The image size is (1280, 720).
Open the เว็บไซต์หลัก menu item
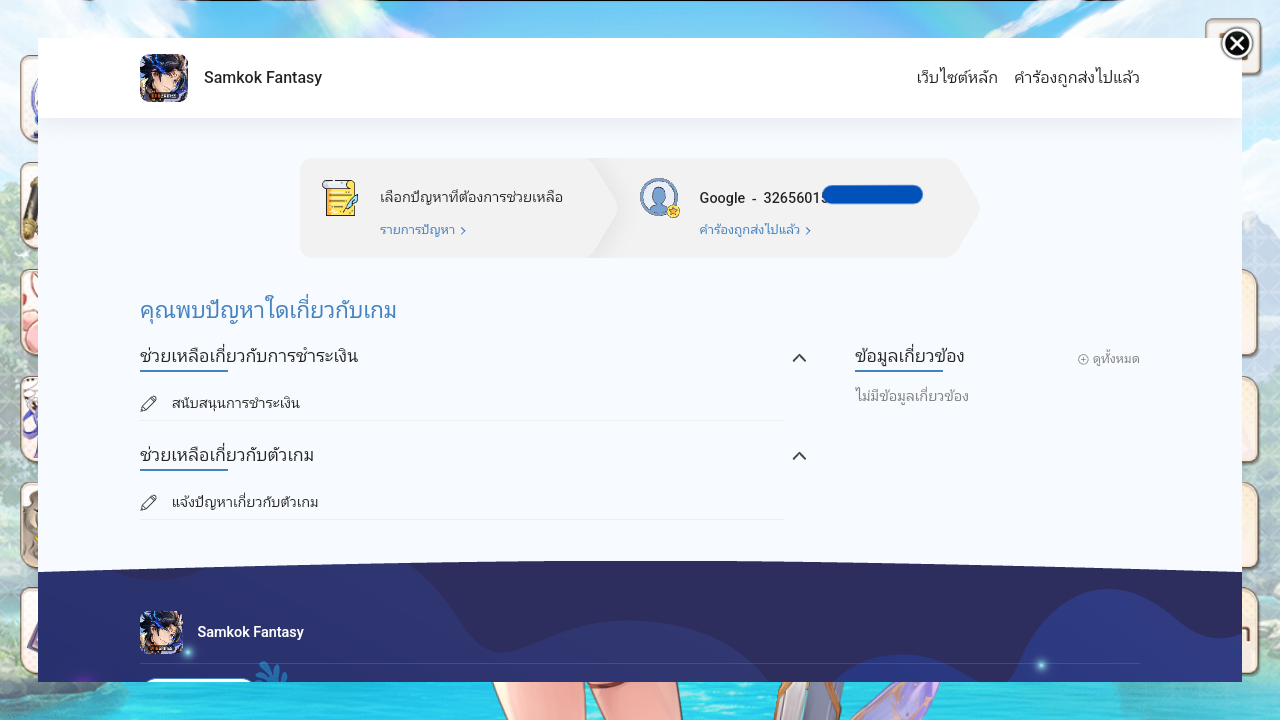coord(957,78)
